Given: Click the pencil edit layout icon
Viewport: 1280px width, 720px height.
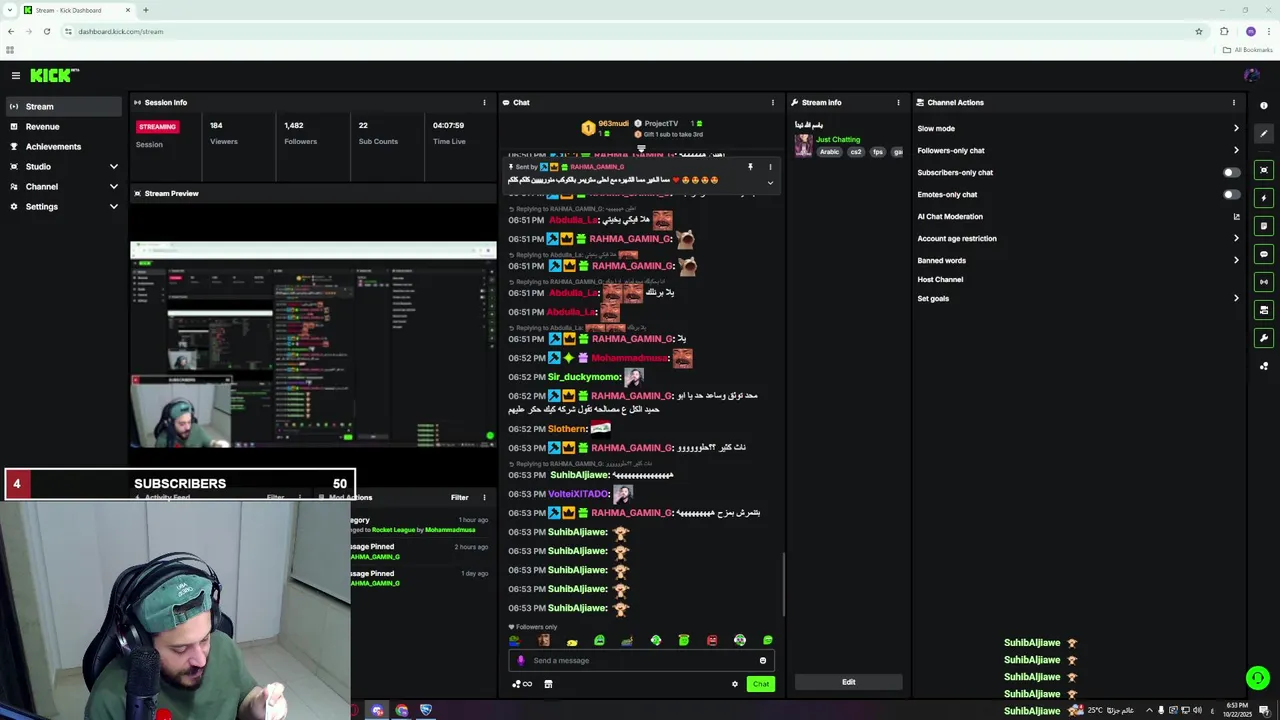Looking at the screenshot, I should (1264, 134).
